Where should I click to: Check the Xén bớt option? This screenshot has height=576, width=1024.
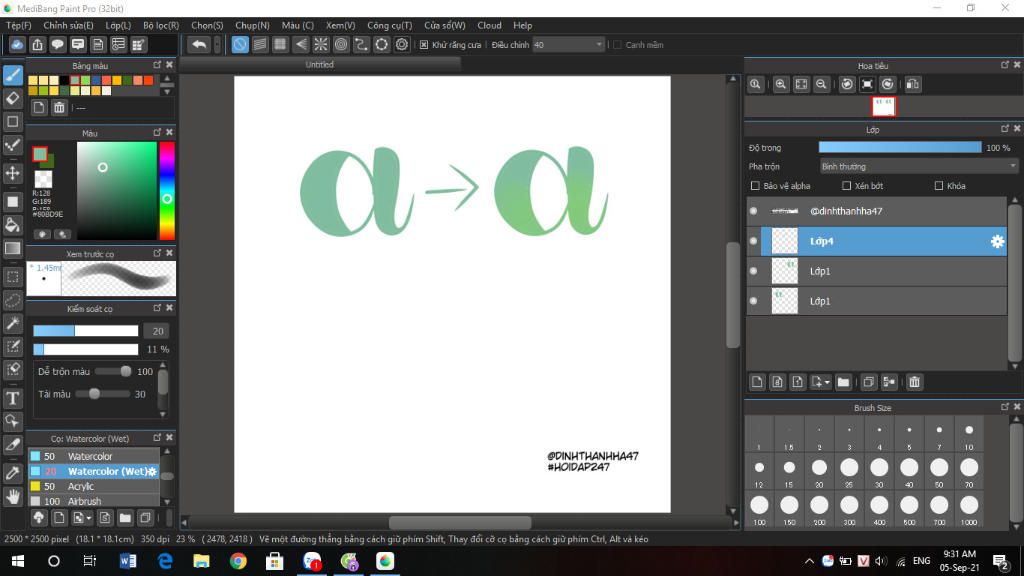click(x=846, y=186)
